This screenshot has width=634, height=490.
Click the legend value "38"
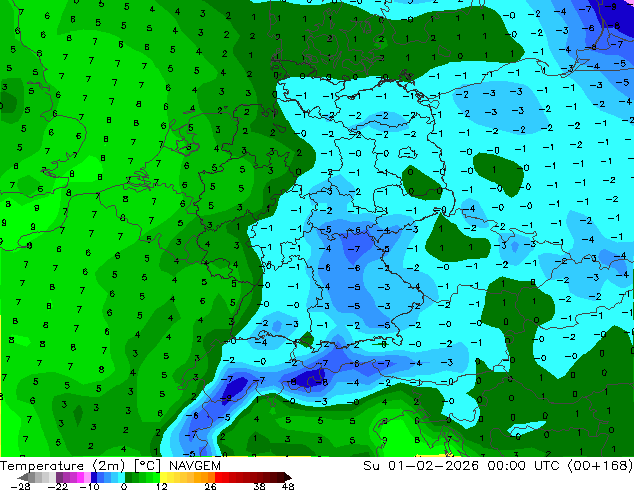point(259,486)
